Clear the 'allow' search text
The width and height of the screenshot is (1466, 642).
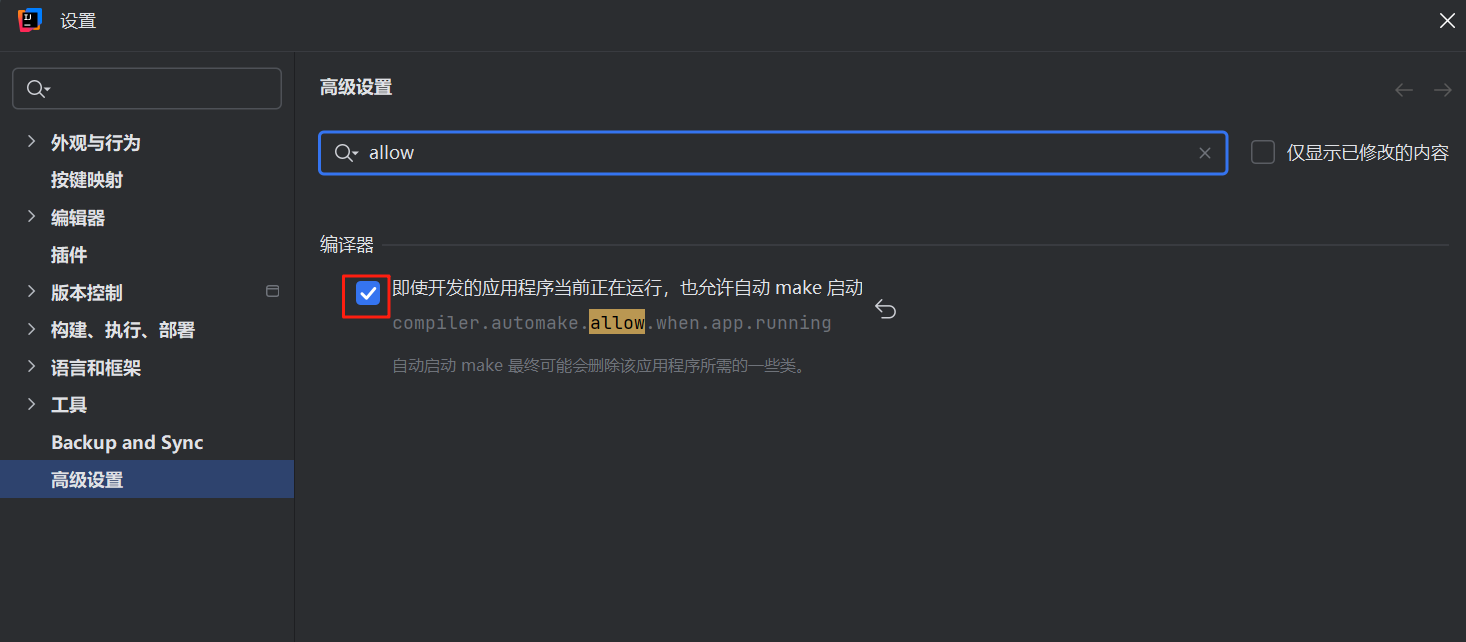click(x=1204, y=153)
